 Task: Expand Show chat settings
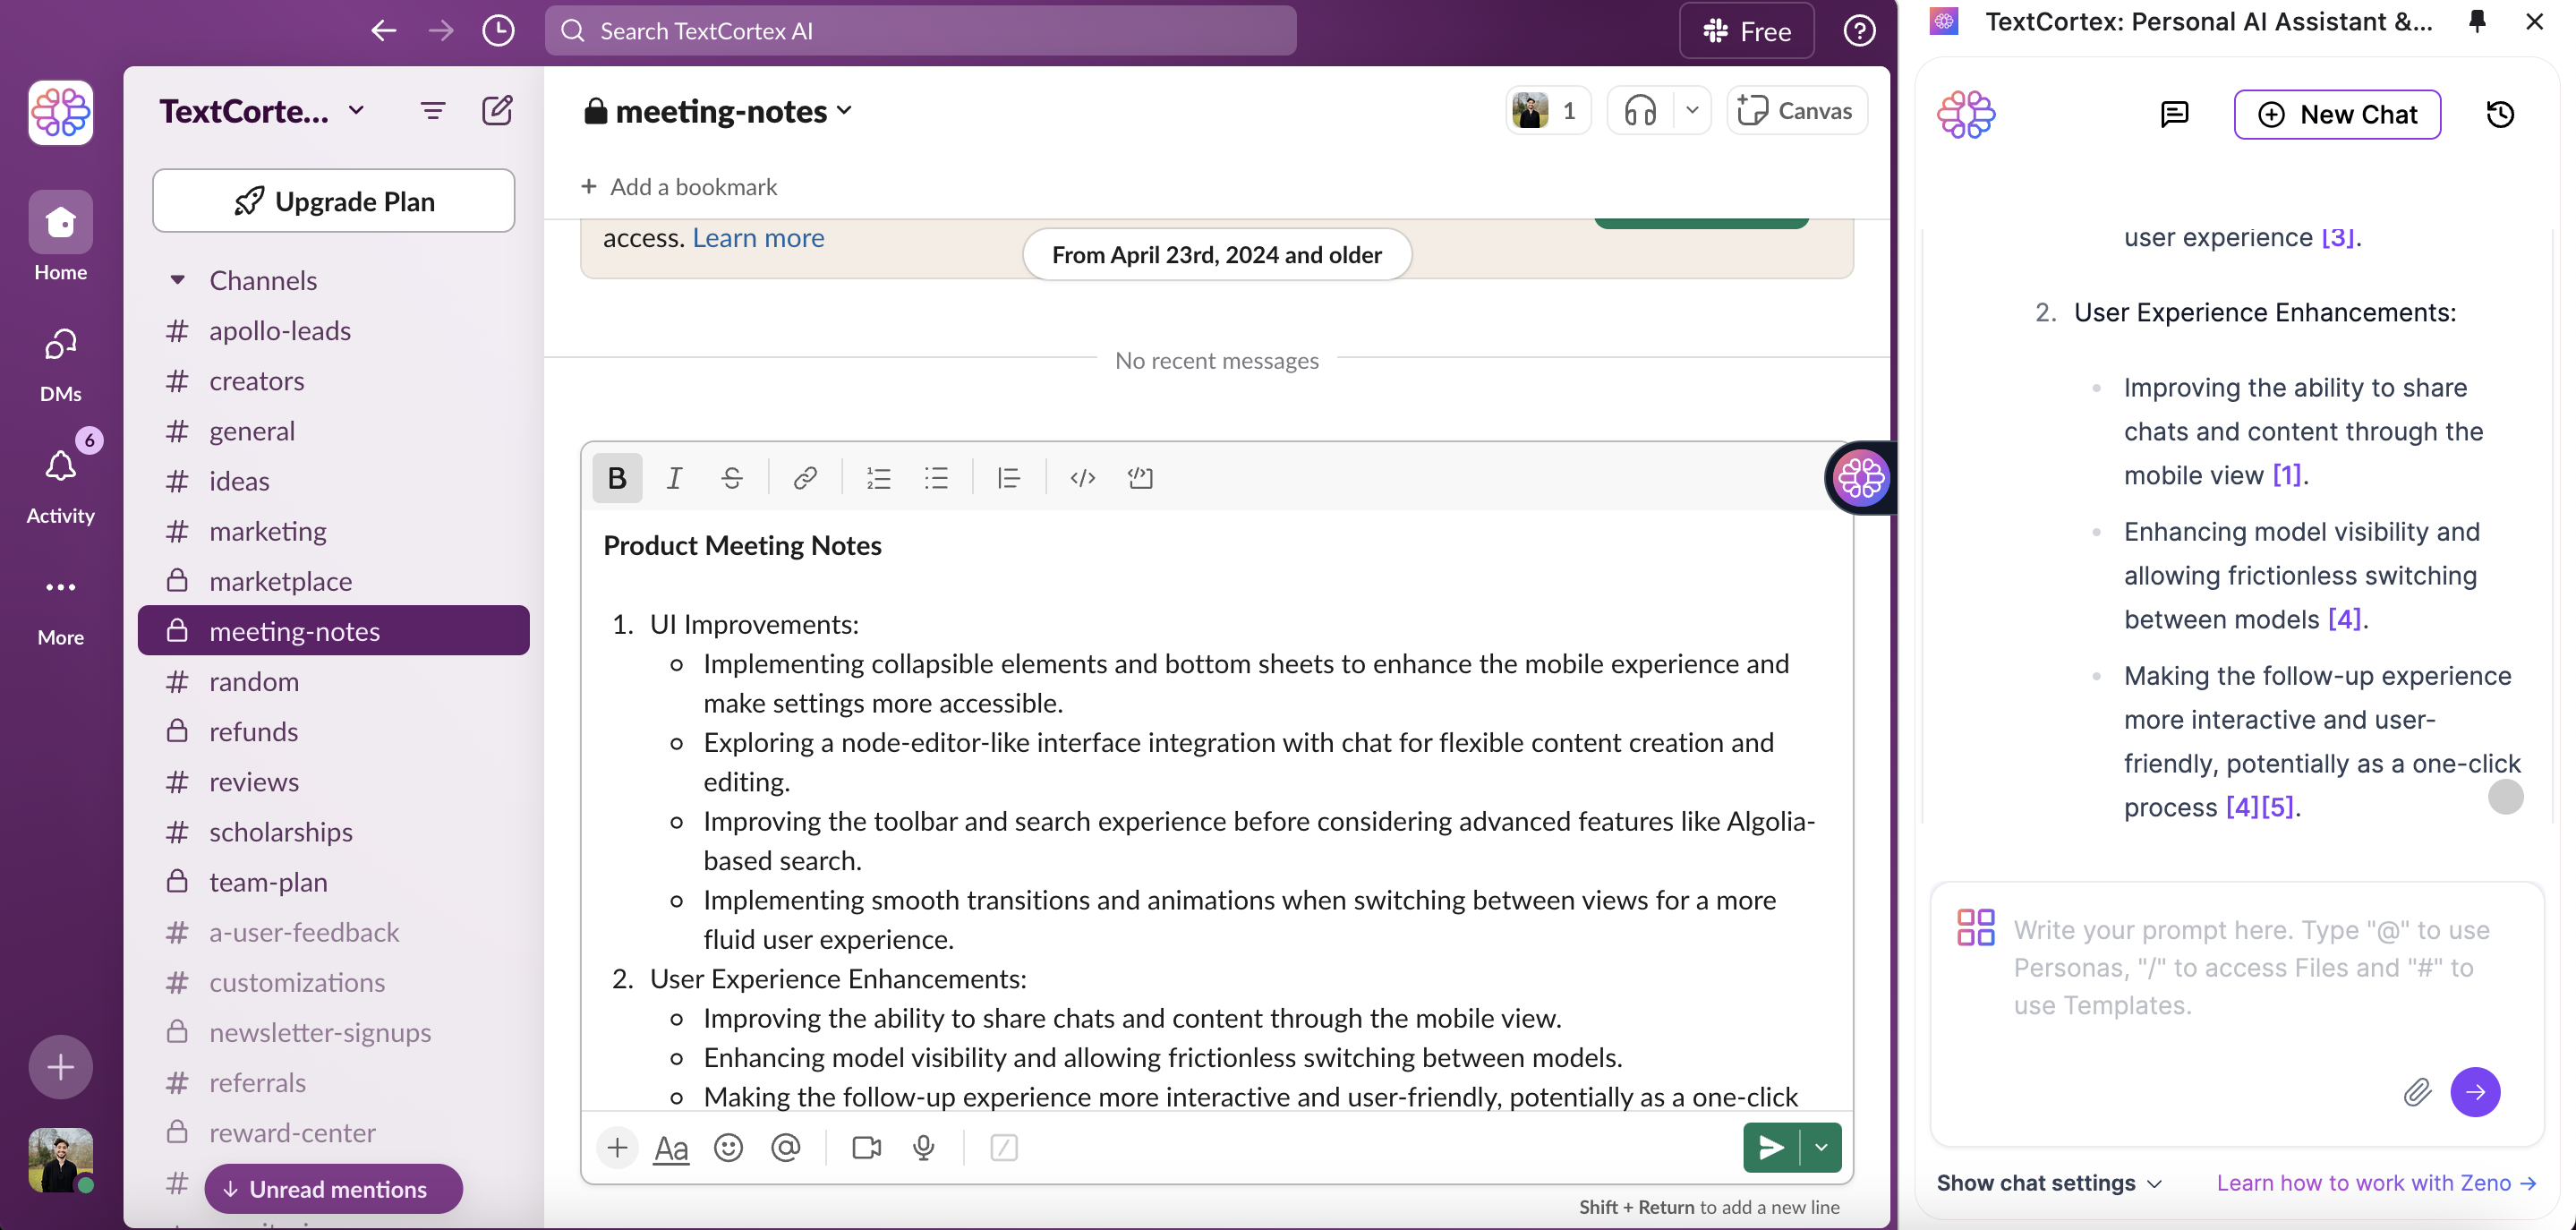coord(2049,1183)
